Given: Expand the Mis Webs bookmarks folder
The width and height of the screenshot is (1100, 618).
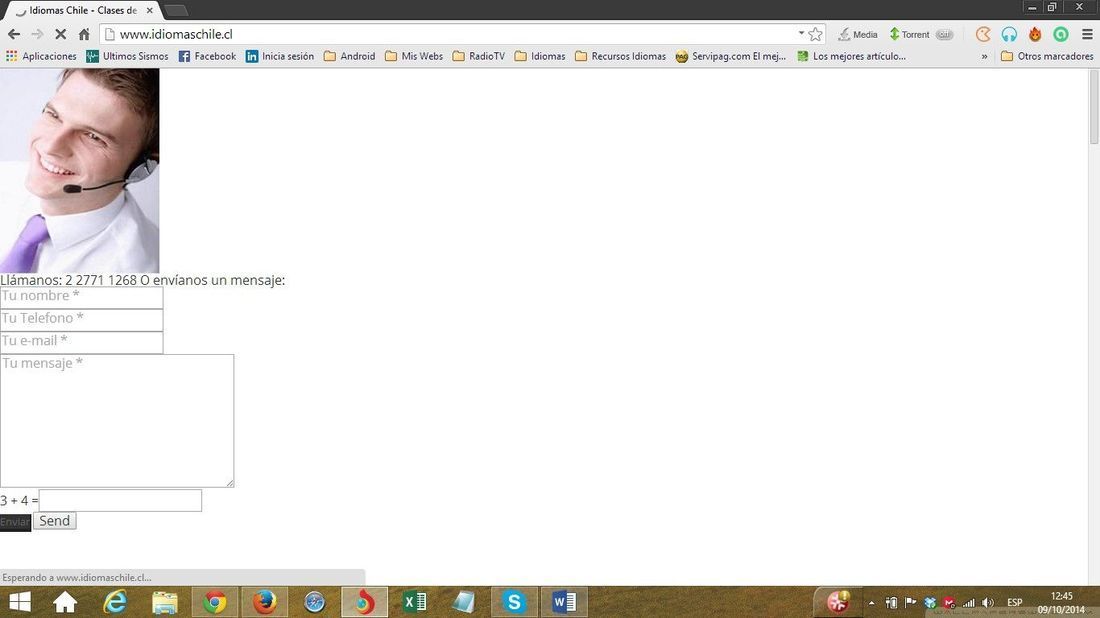Looking at the screenshot, I should click(x=414, y=56).
